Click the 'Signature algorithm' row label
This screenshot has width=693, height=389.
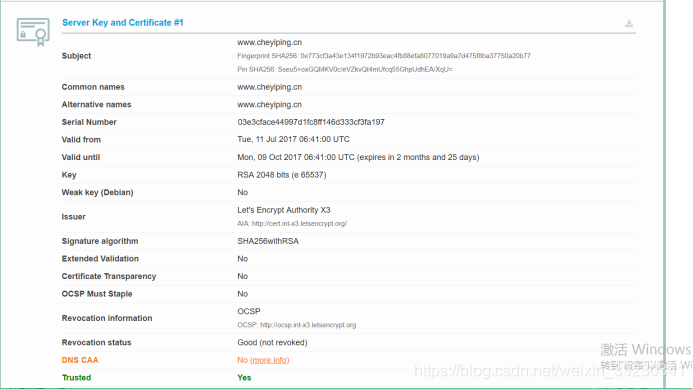point(100,241)
